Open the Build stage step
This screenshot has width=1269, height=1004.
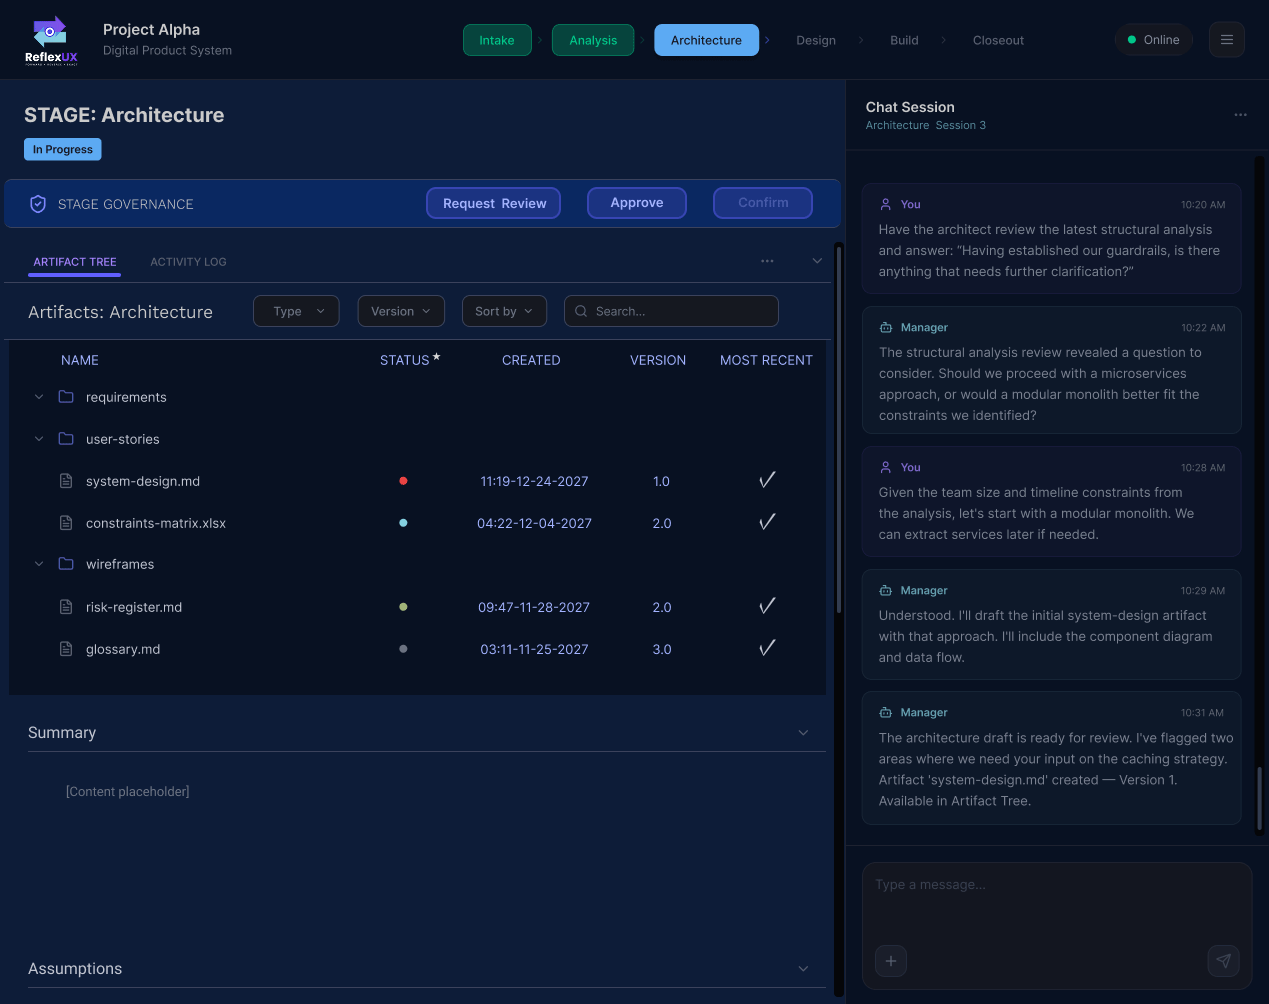(904, 40)
